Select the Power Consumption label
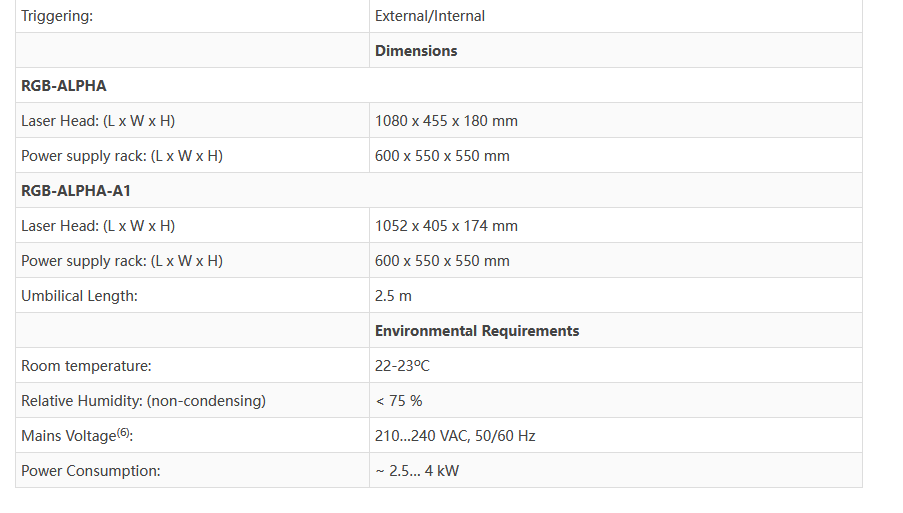 pos(90,471)
